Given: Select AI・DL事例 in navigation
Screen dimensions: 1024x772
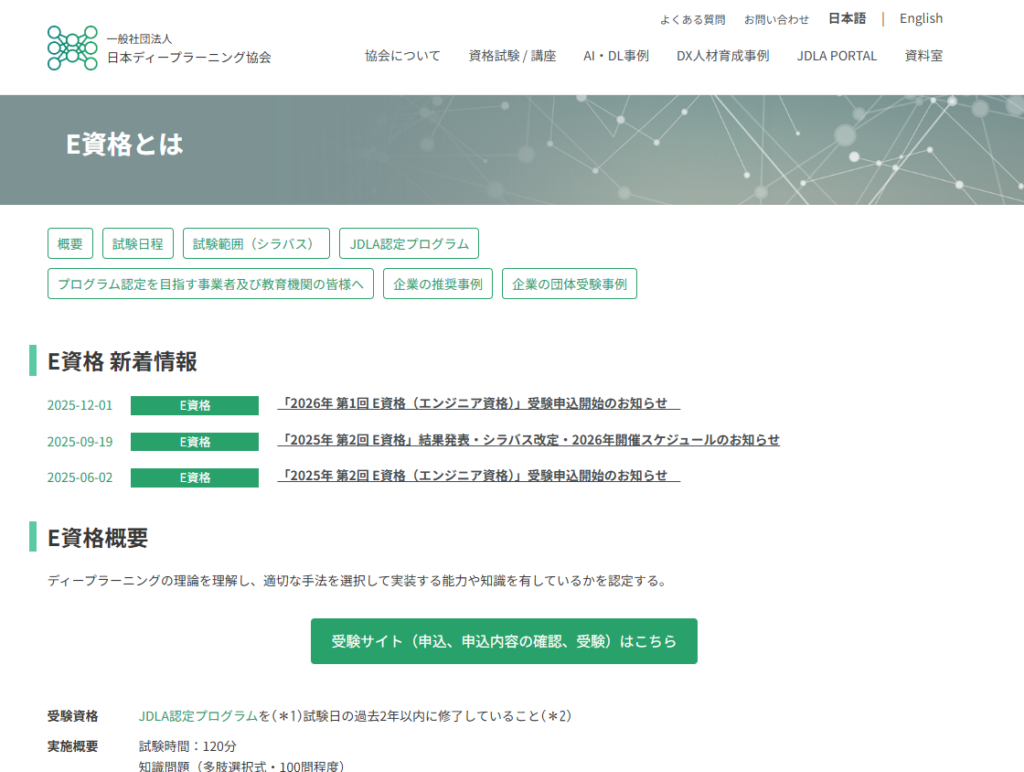Looking at the screenshot, I should click(x=616, y=56).
